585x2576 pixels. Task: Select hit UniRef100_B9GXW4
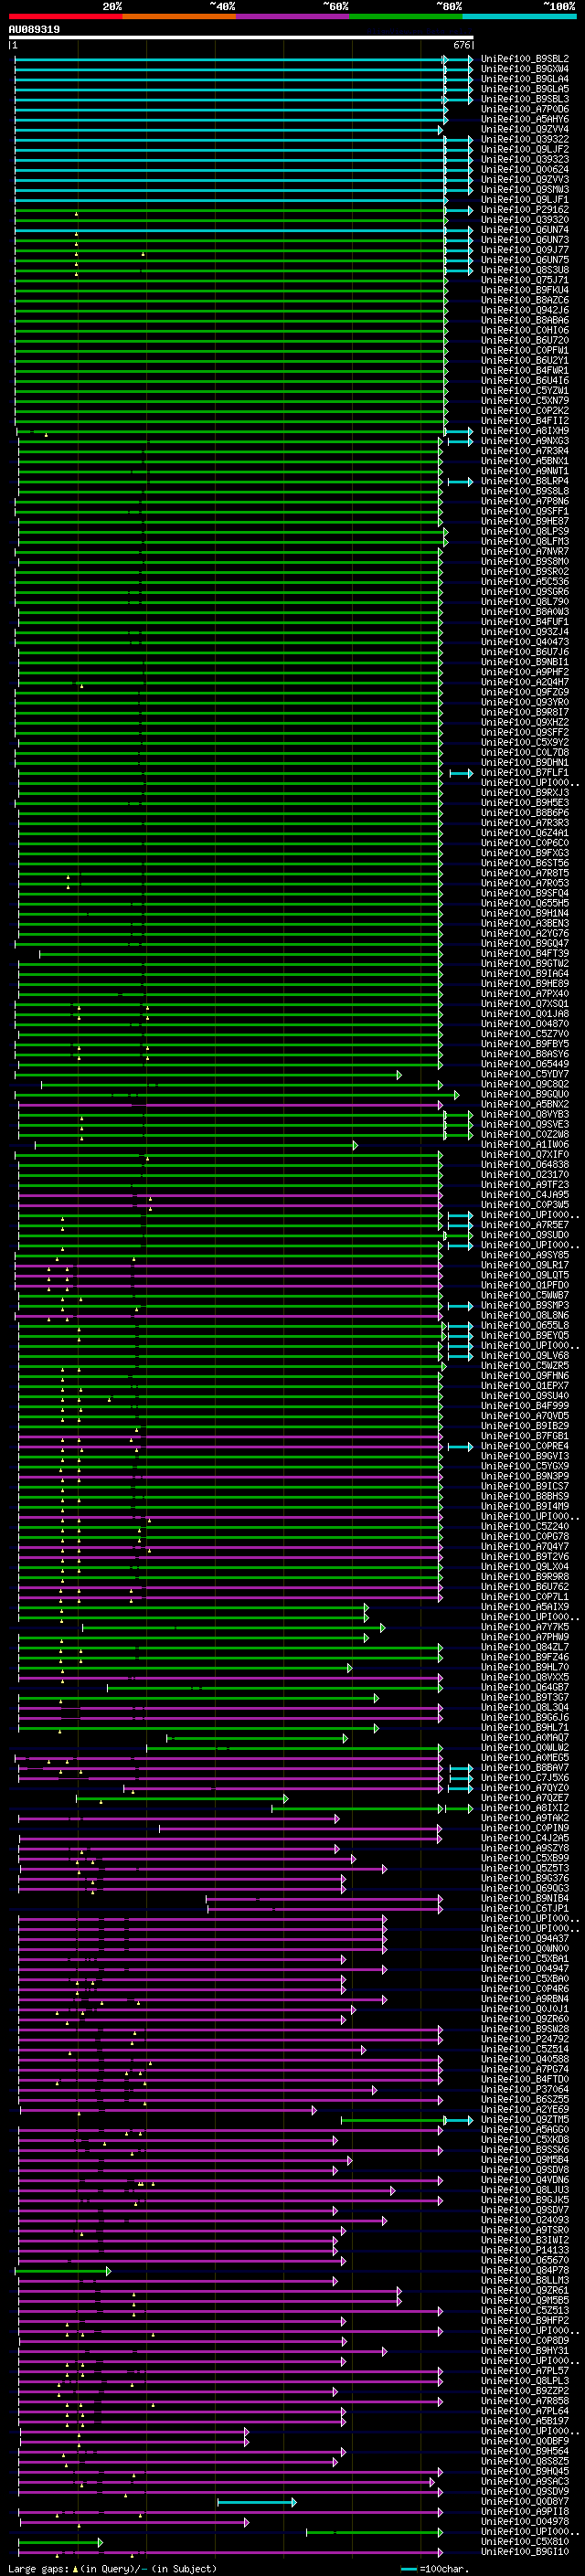point(525,69)
